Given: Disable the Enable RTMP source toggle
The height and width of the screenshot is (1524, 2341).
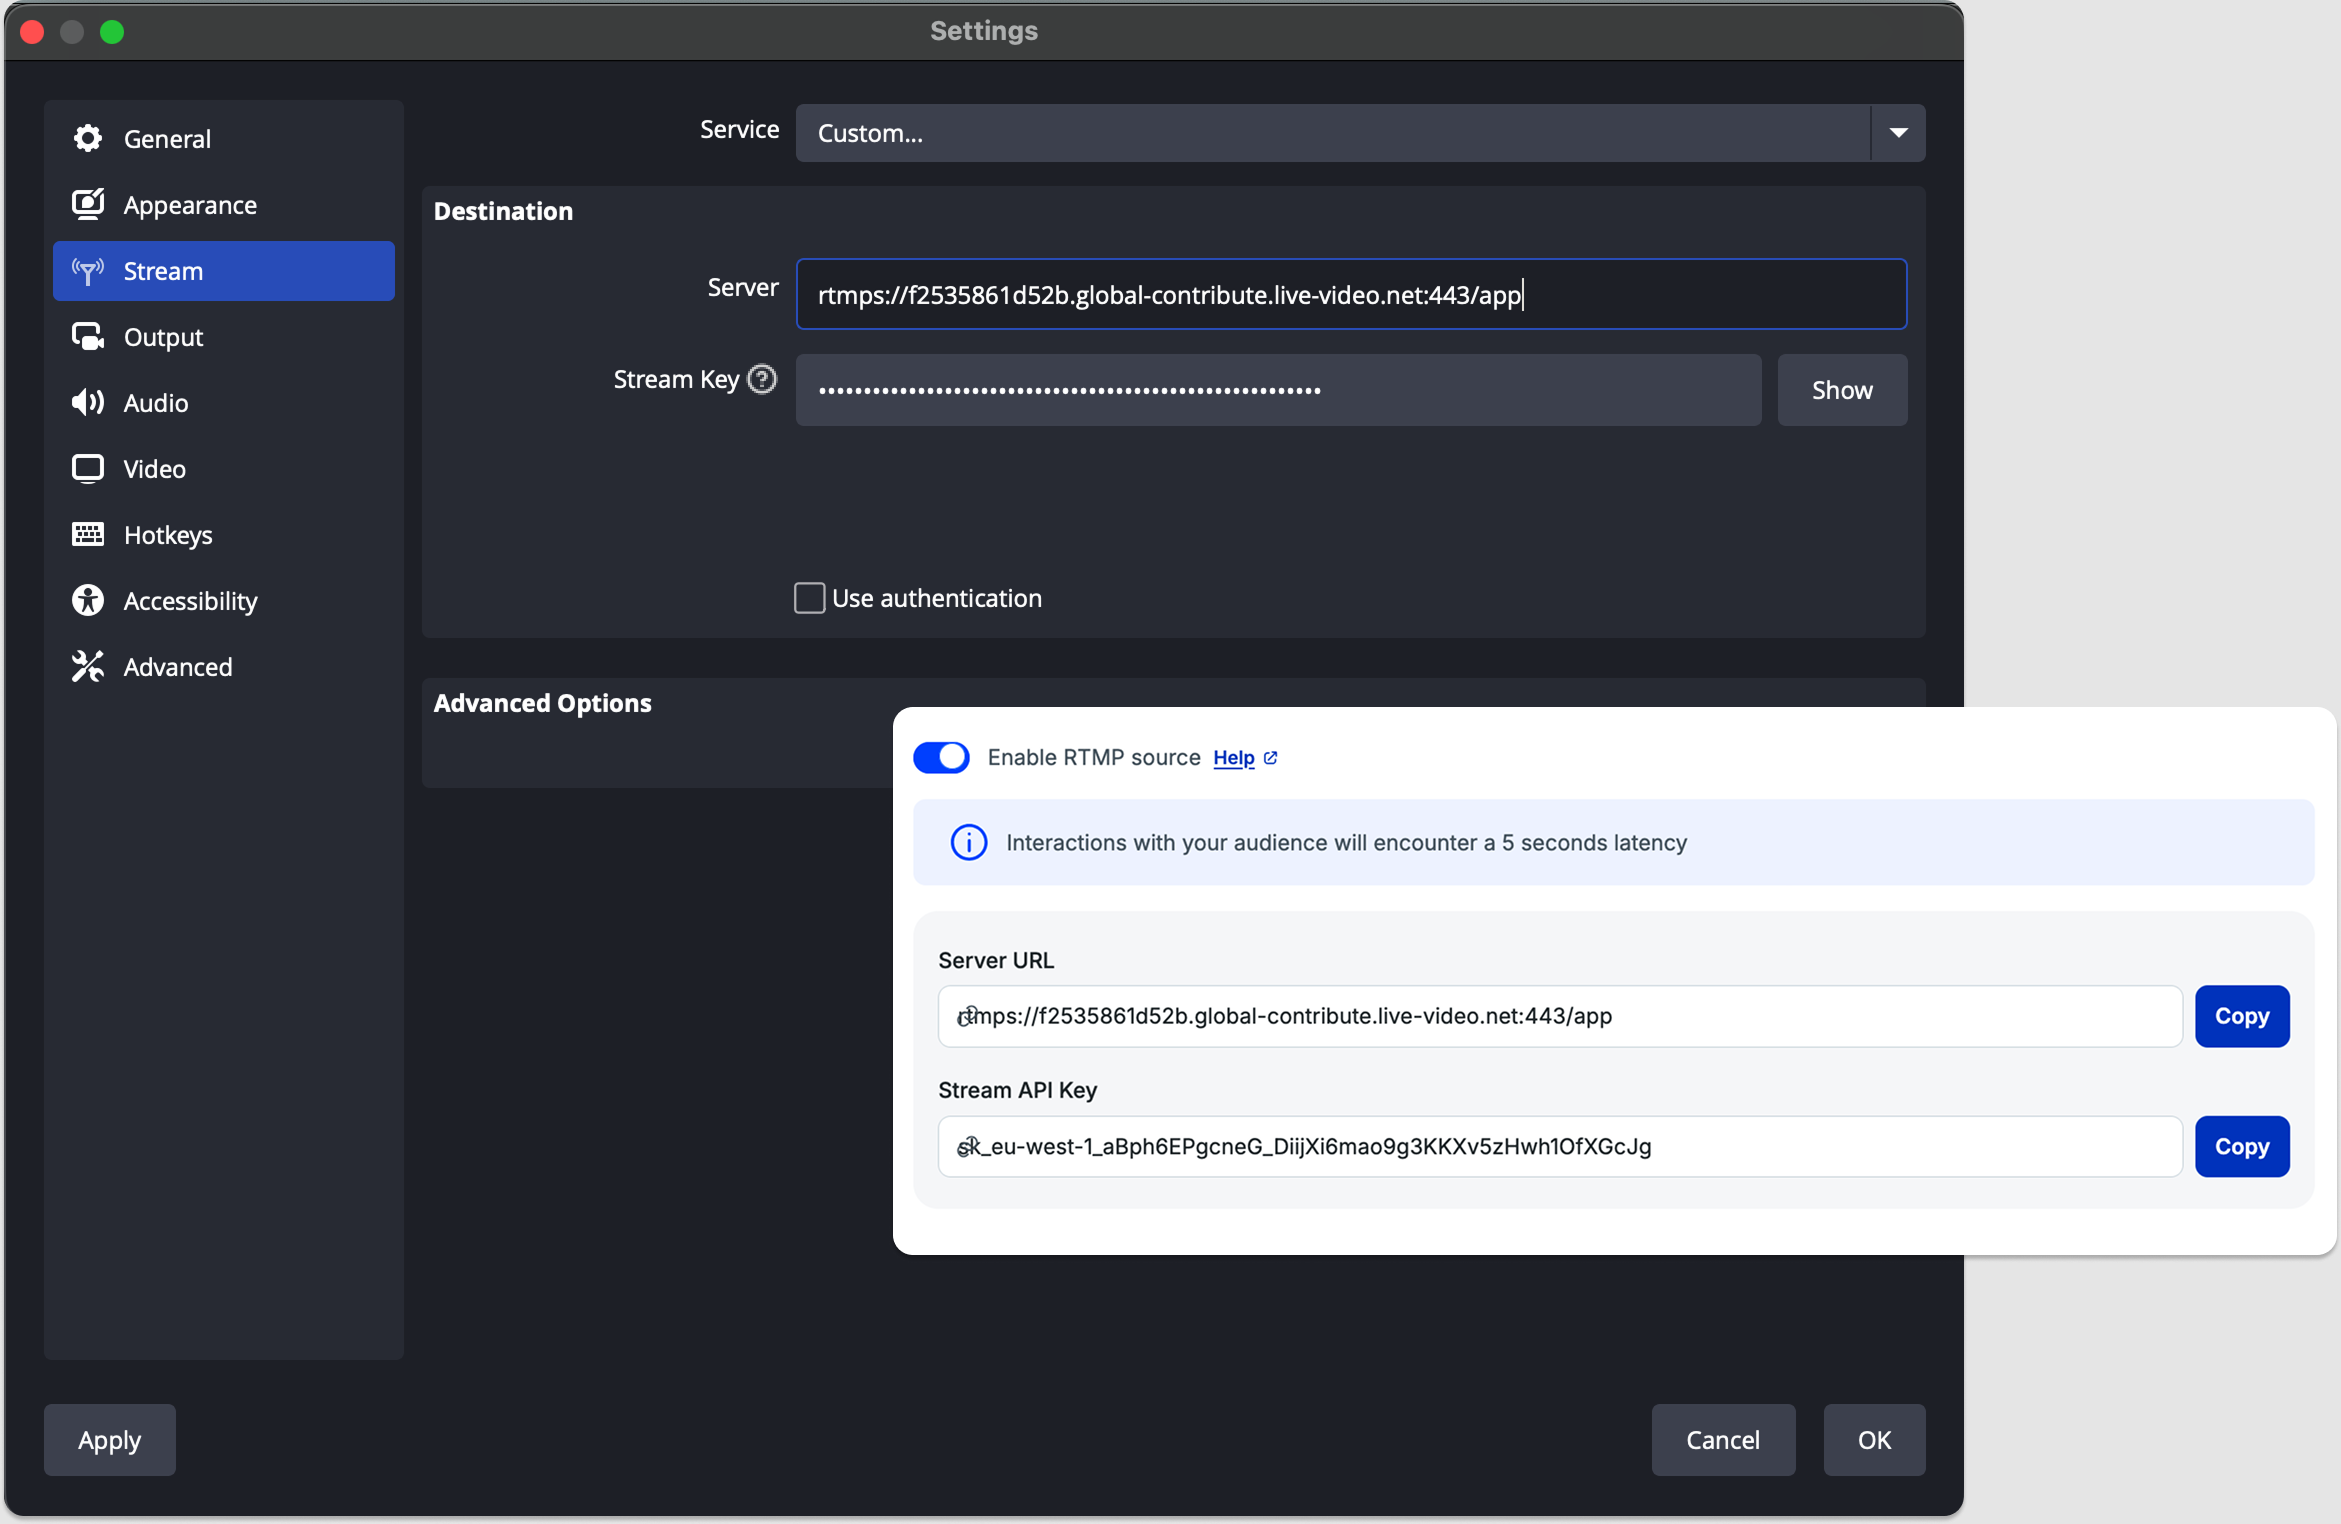Looking at the screenshot, I should click(940, 757).
